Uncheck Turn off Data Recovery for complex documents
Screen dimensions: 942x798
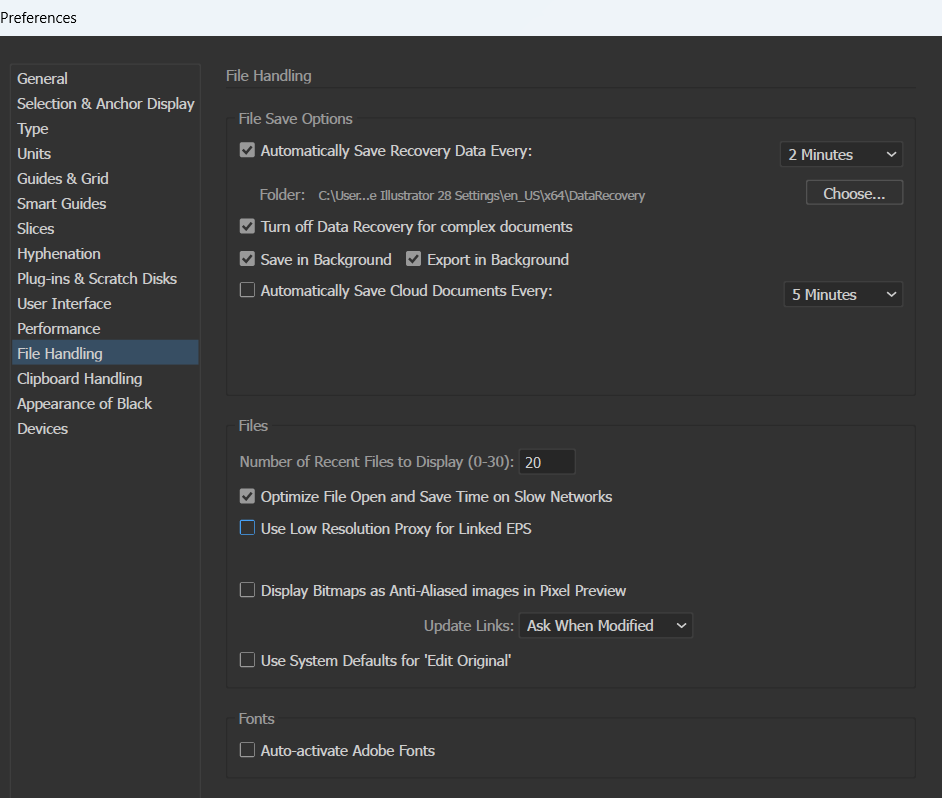click(x=247, y=227)
